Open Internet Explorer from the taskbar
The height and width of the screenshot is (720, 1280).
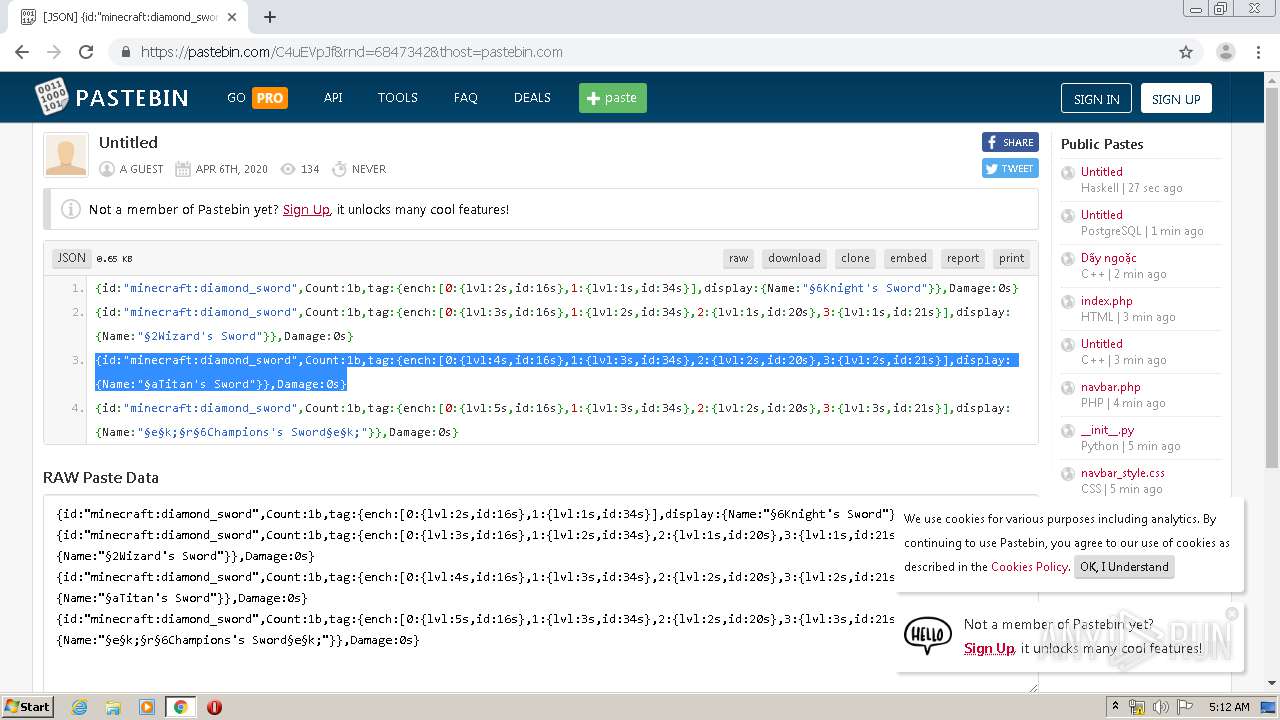[79, 707]
